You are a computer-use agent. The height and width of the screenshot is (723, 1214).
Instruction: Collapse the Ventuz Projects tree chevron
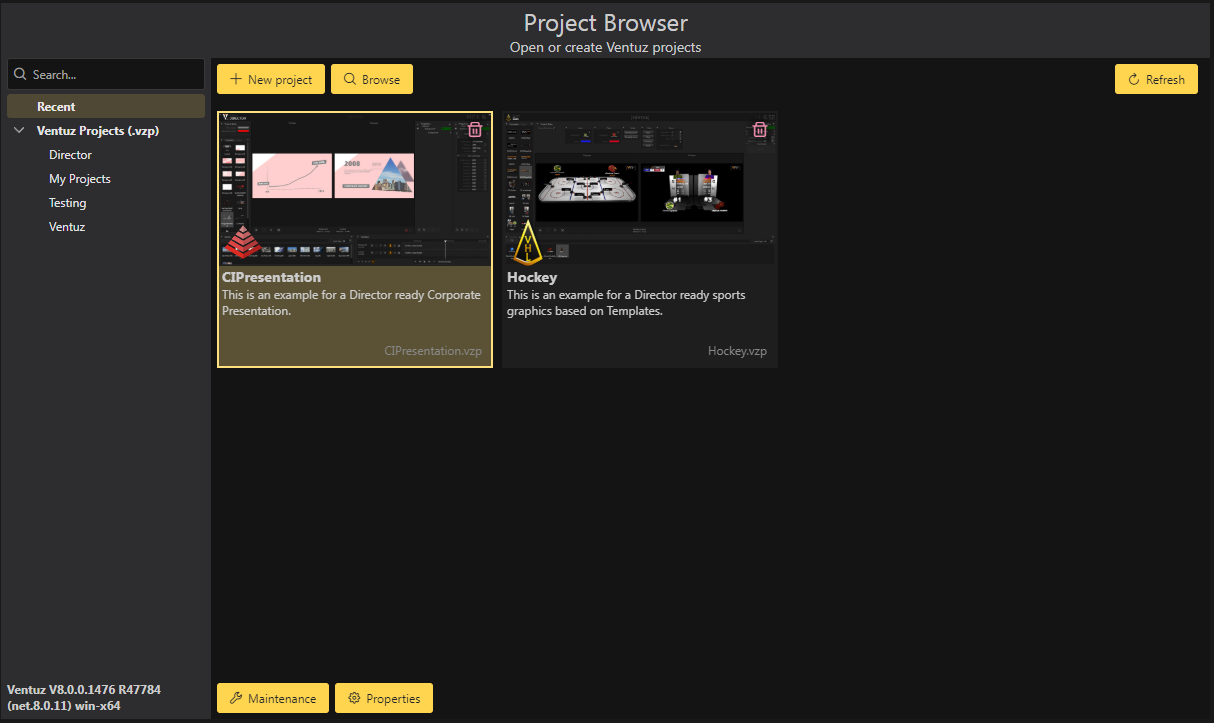point(19,131)
